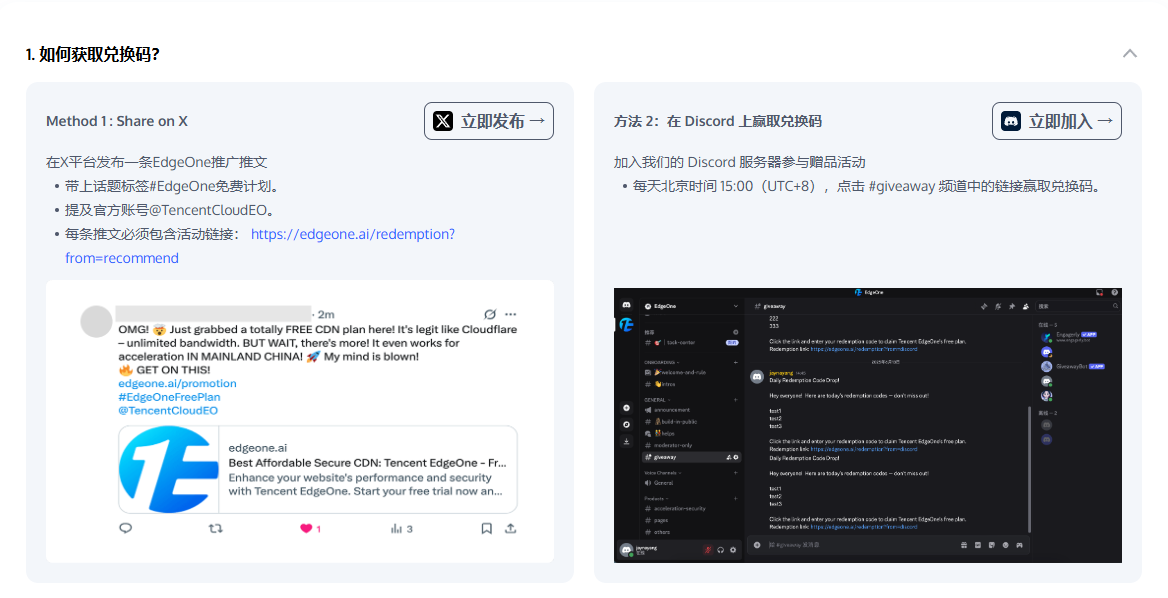The image size is (1168, 598).
Task: Bookmark the tweet
Action: [486, 528]
